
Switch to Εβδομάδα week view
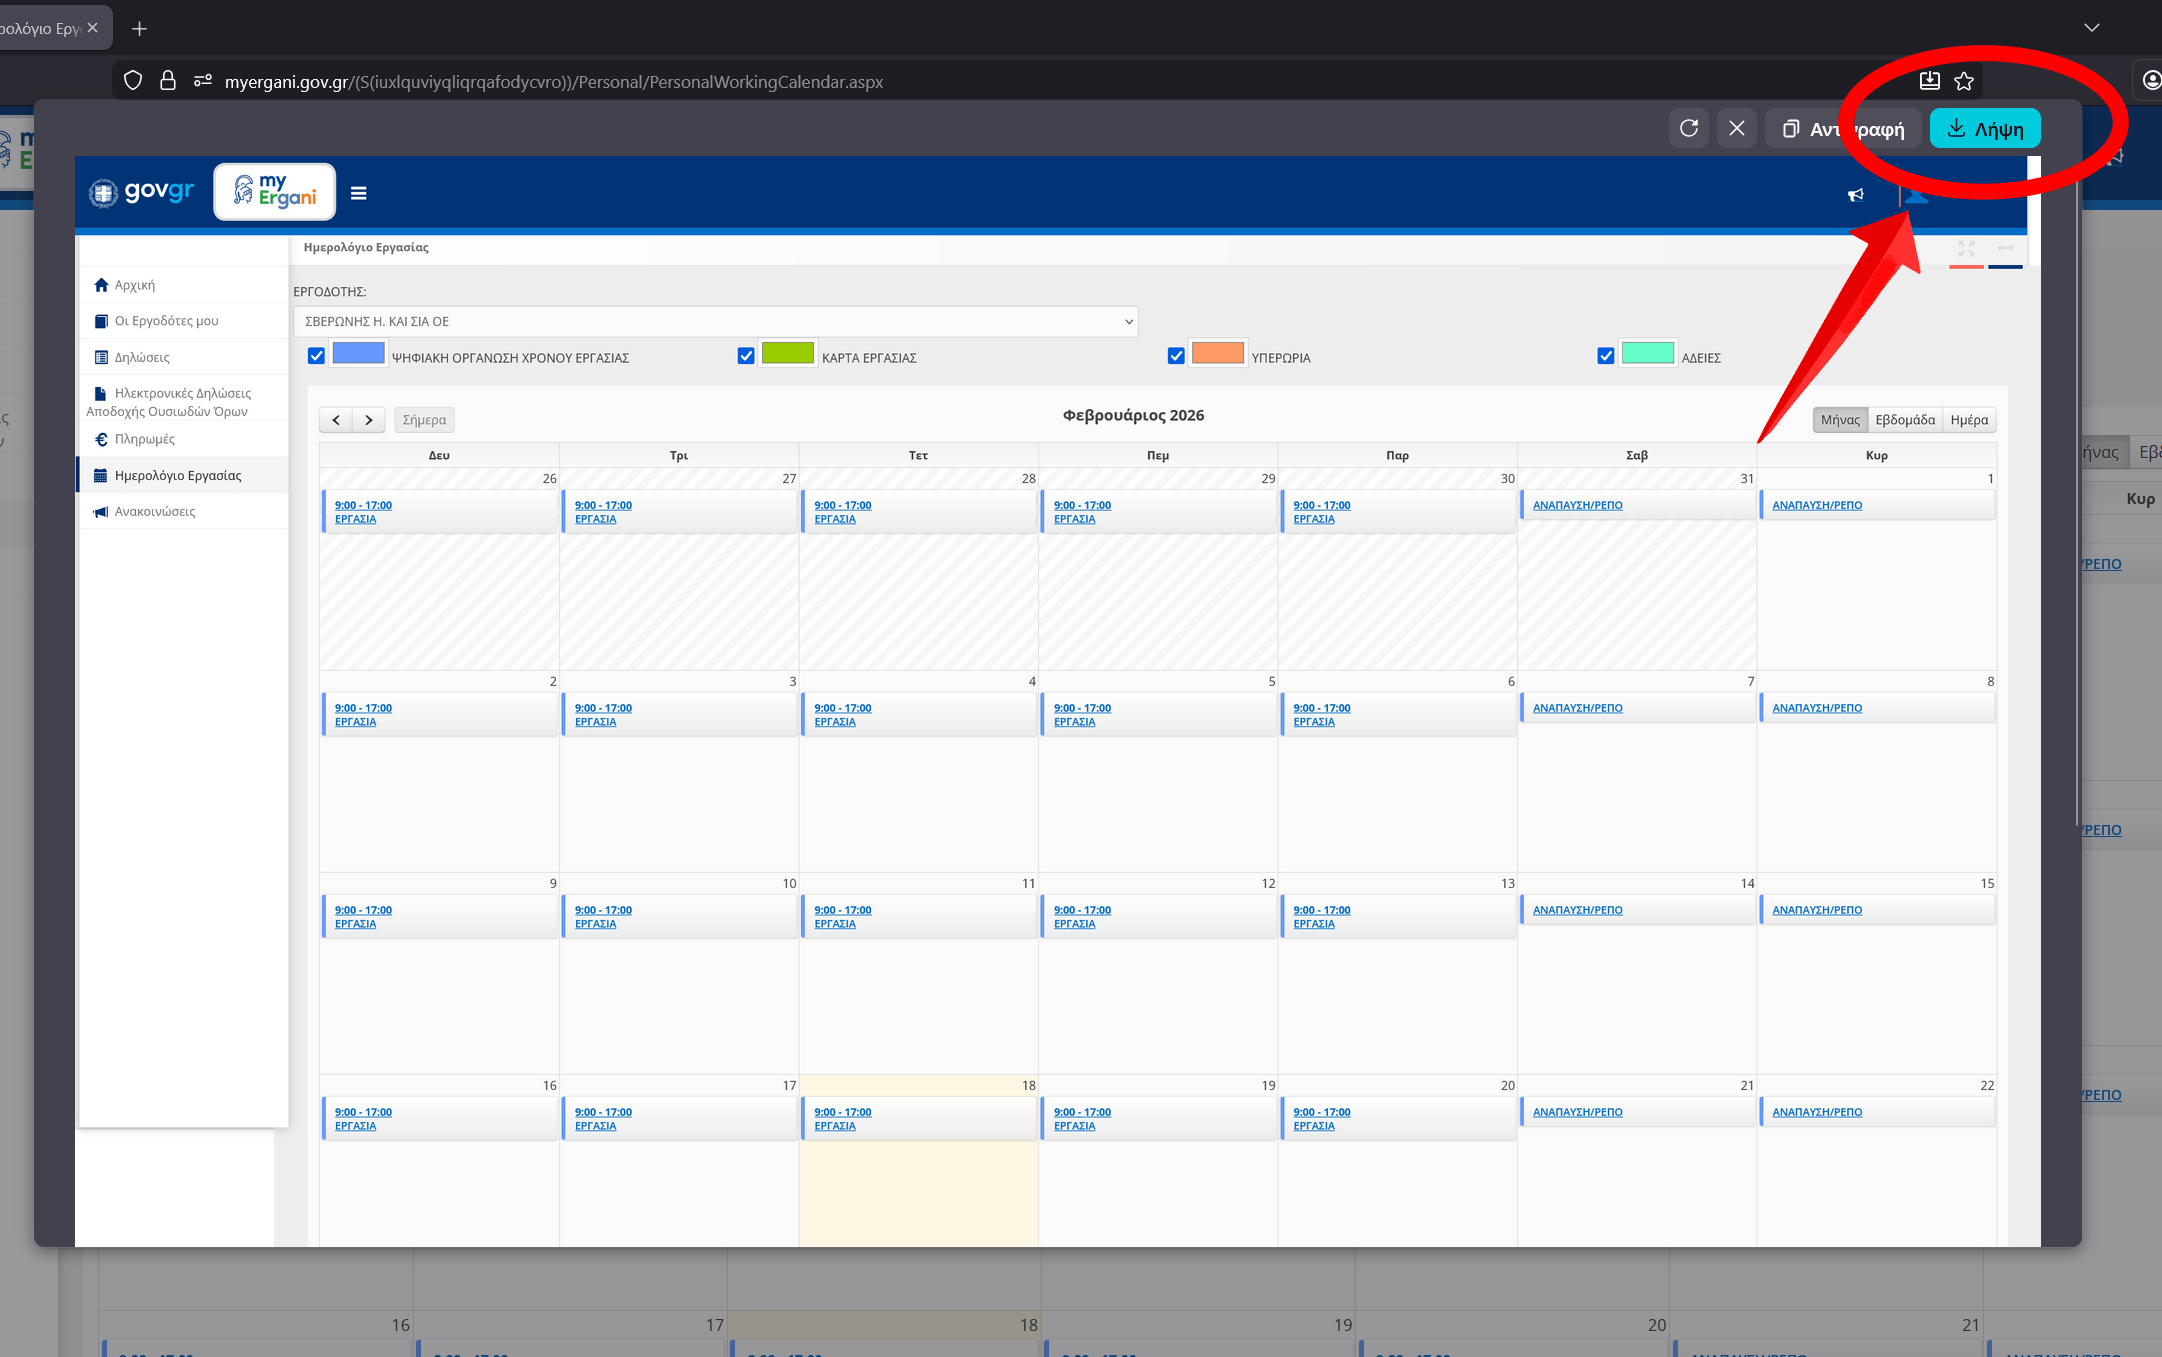[1904, 420]
